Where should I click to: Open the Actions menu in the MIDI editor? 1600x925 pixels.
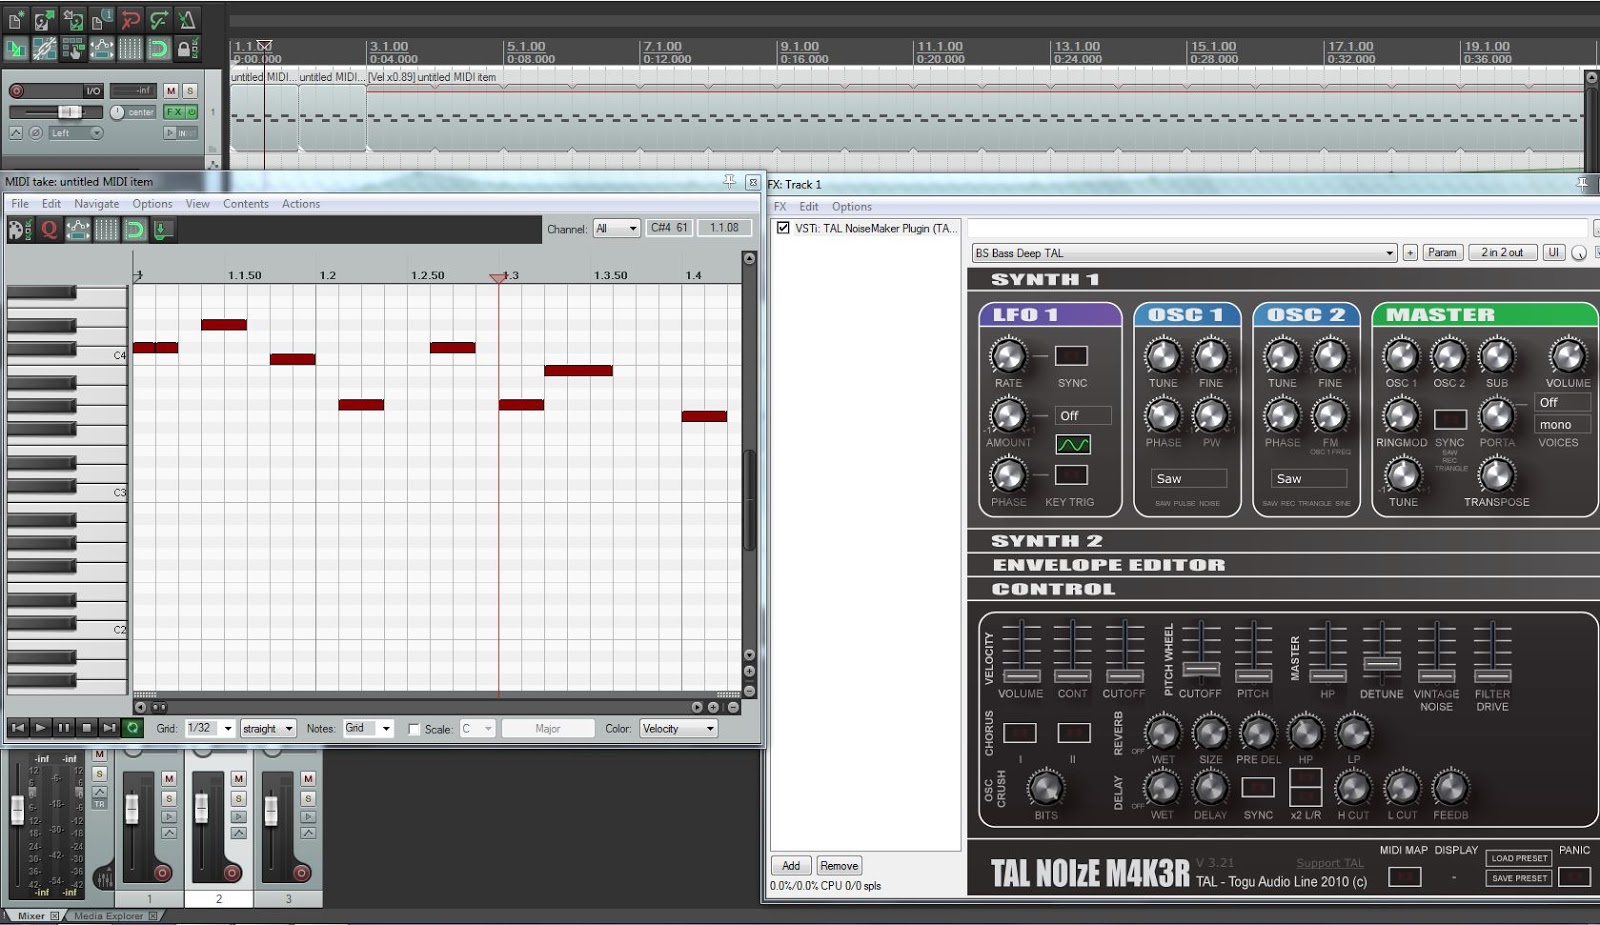[300, 203]
